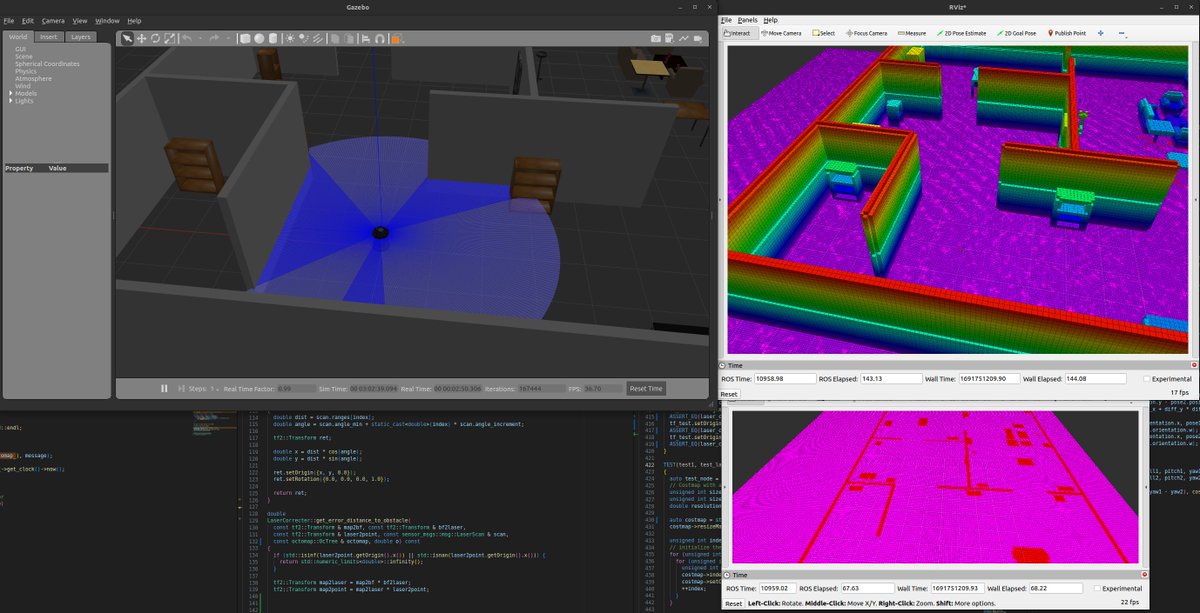Click the log data icon in Gazebo

pyautogui.click(x=670, y=38)
